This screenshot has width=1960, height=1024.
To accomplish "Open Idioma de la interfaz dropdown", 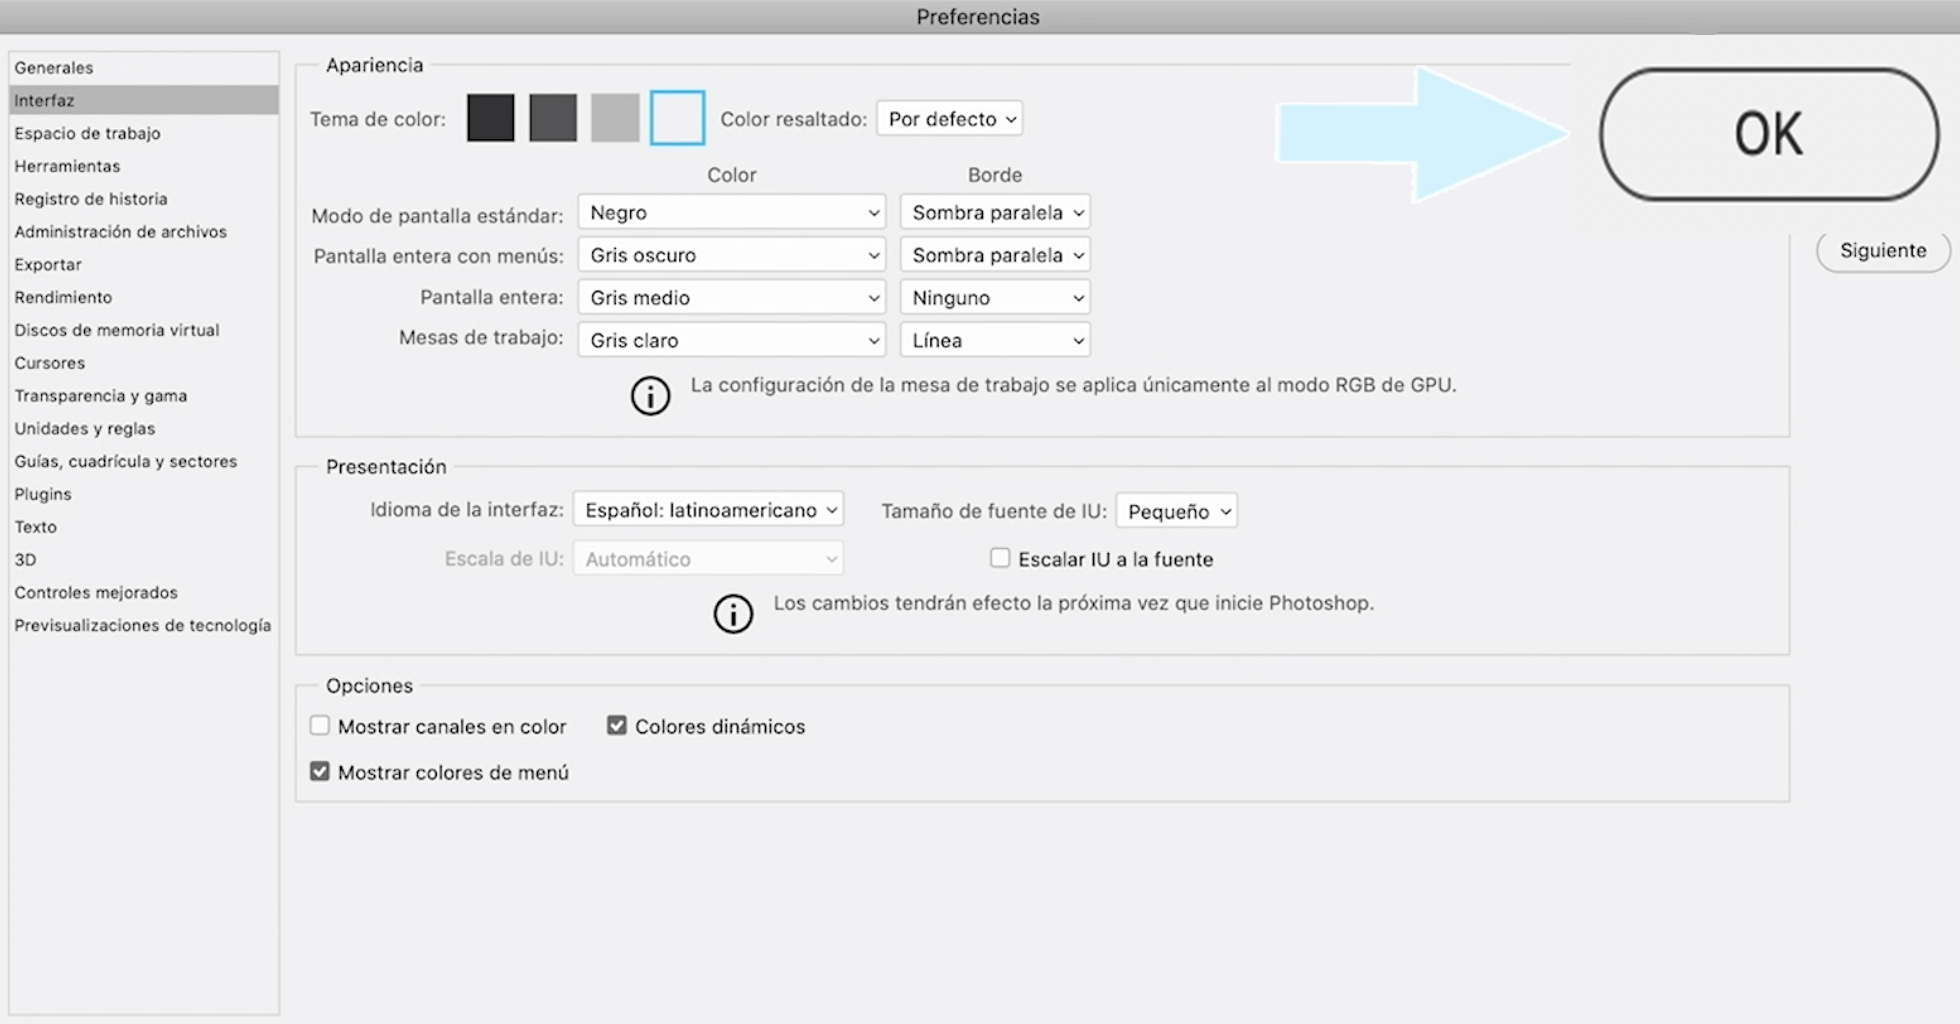I will pyautogui.click(x=708, y=510).
